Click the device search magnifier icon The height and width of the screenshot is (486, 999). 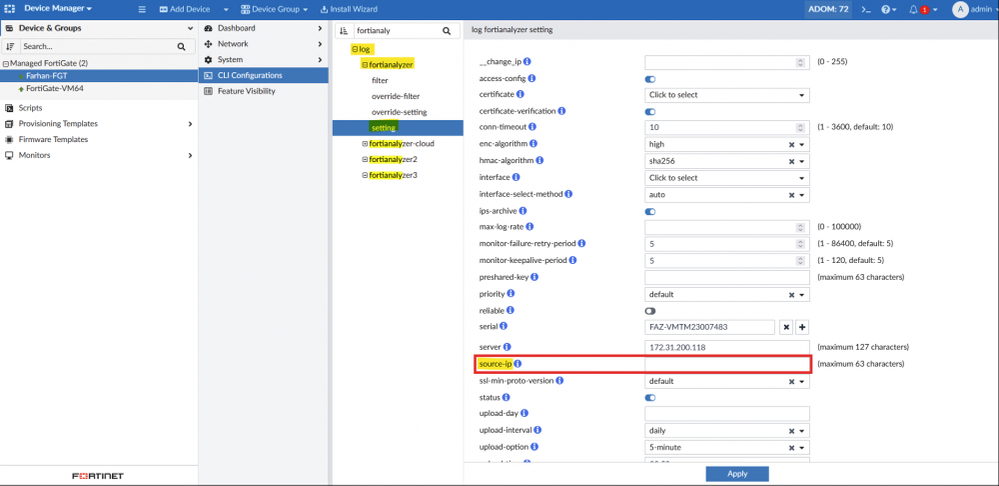[x=181, y=46]
